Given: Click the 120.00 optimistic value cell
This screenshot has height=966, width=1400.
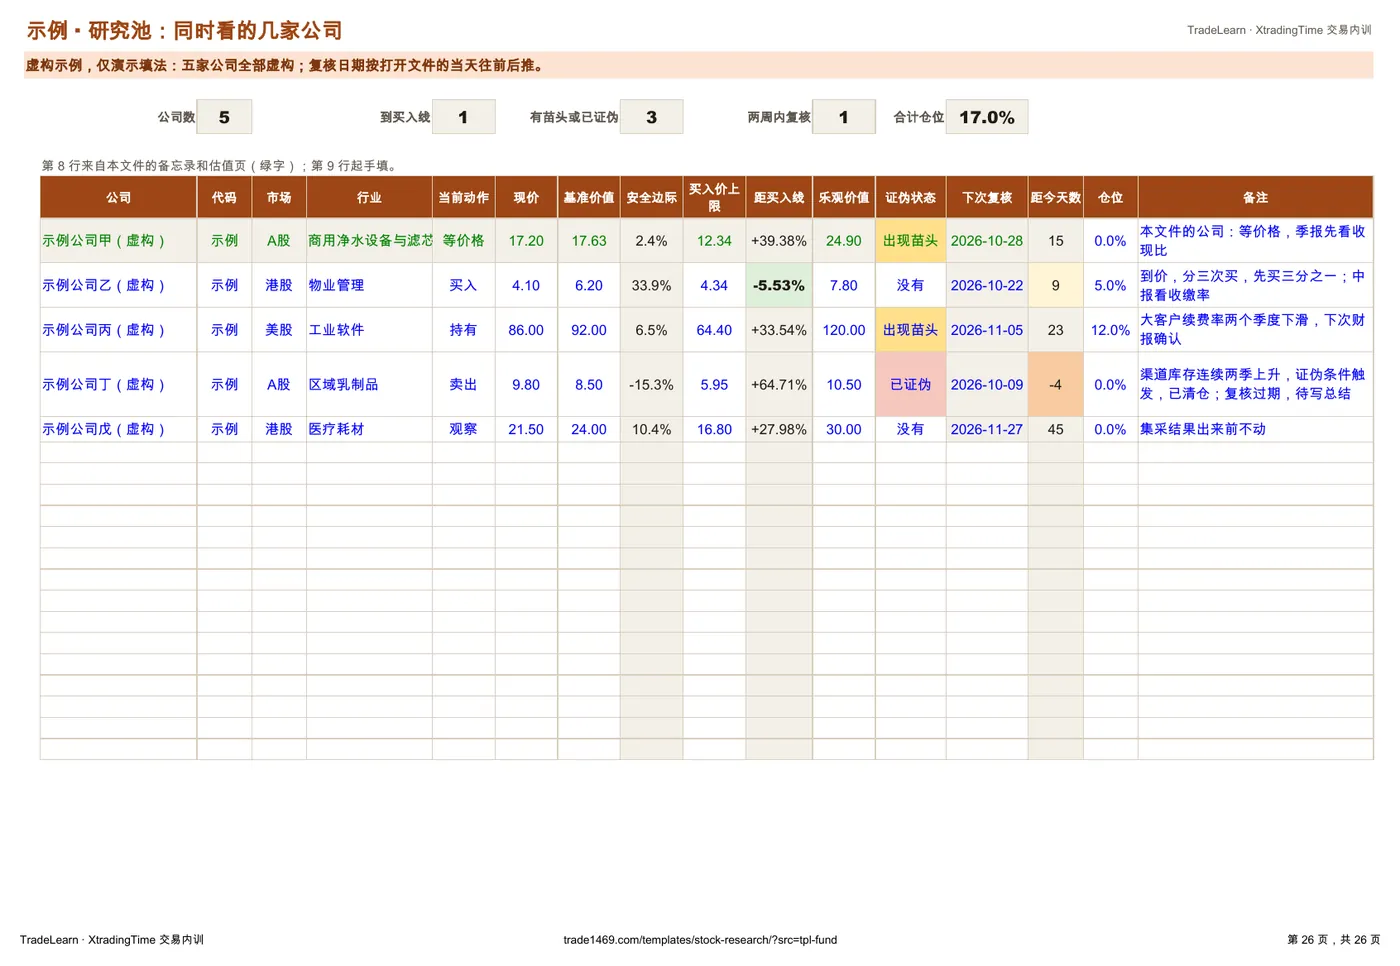Looking at the screenshot, I should 843,330.
